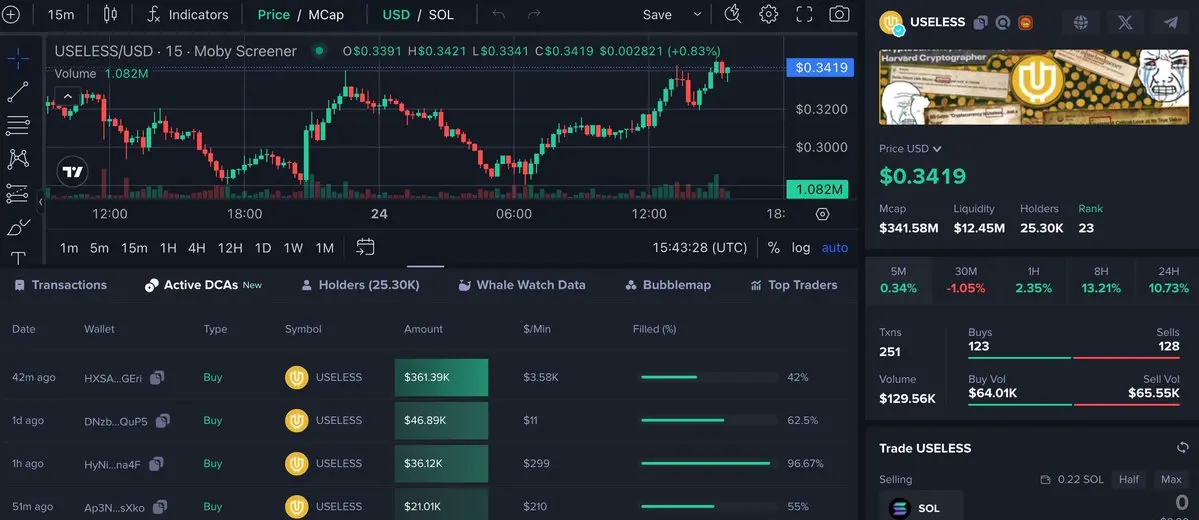The width and height of the screenshot is (1199, 520).
Task: Refresh the Trade USELESS panel
Action: click(1183, 447)
